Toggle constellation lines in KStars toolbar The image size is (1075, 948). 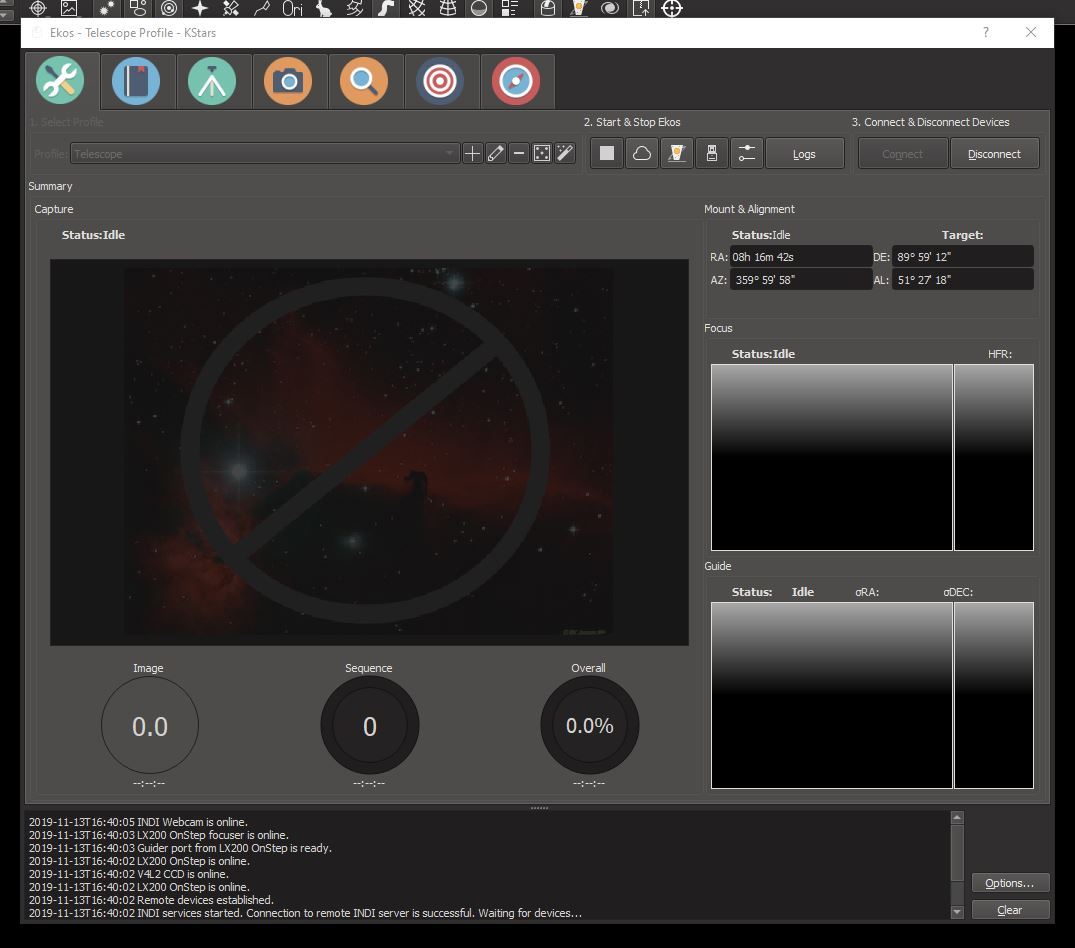tap(262, 8)
